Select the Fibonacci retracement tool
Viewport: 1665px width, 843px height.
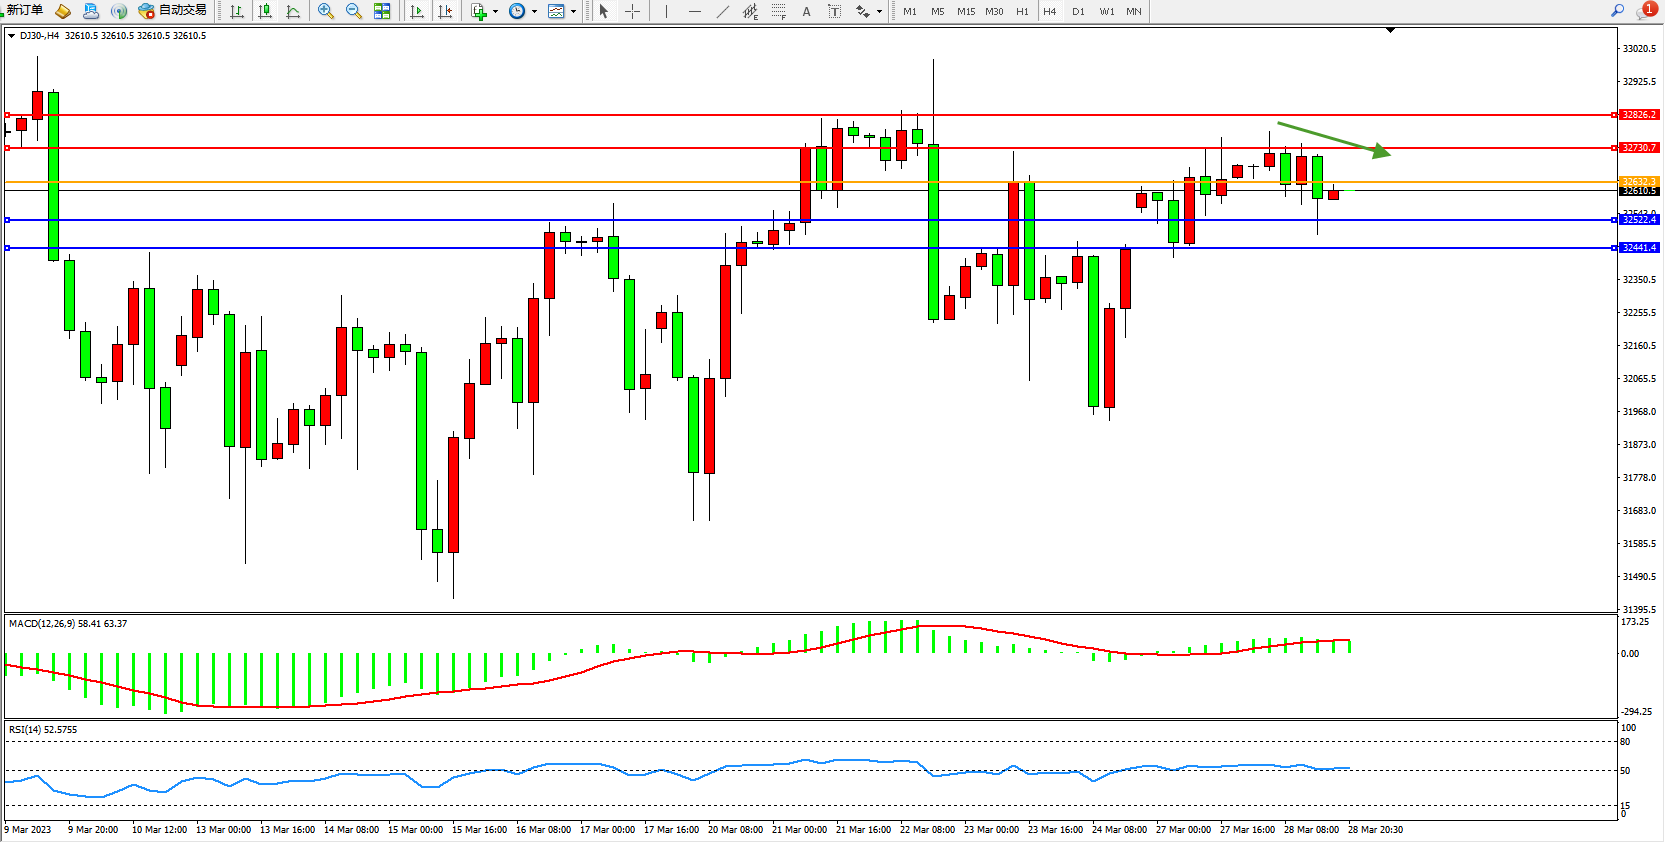tap(778, 11)
